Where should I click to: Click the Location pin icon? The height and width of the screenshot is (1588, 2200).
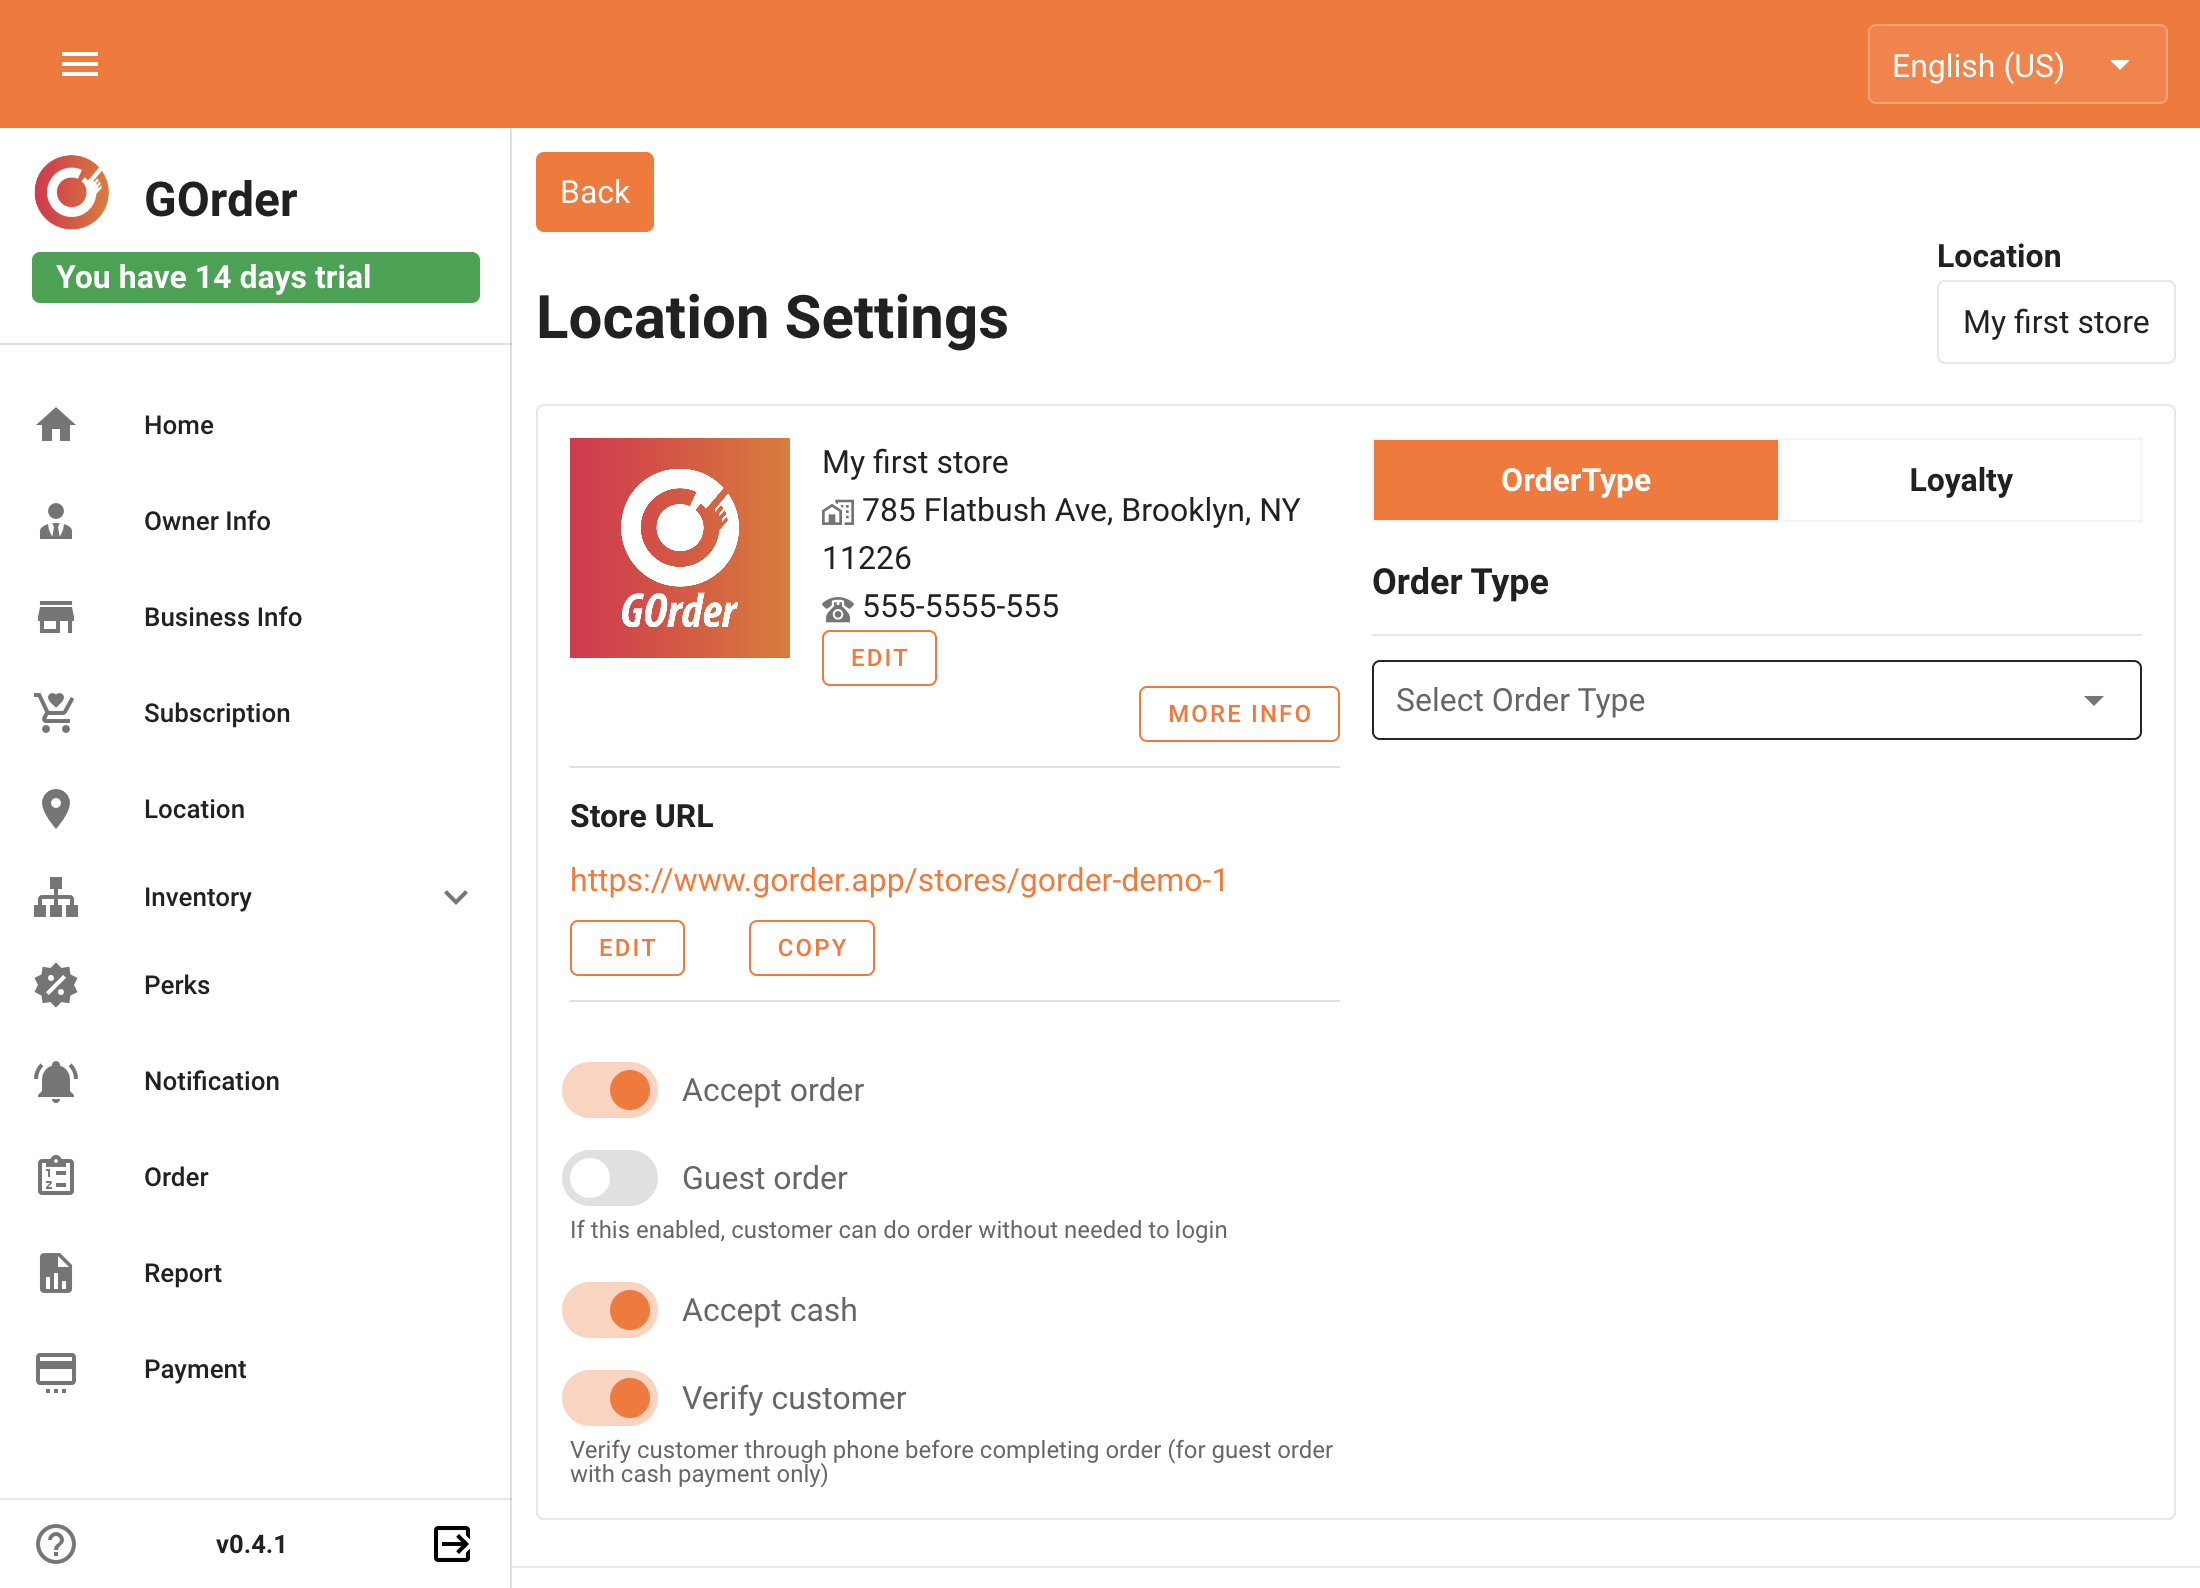coord(56,809)
